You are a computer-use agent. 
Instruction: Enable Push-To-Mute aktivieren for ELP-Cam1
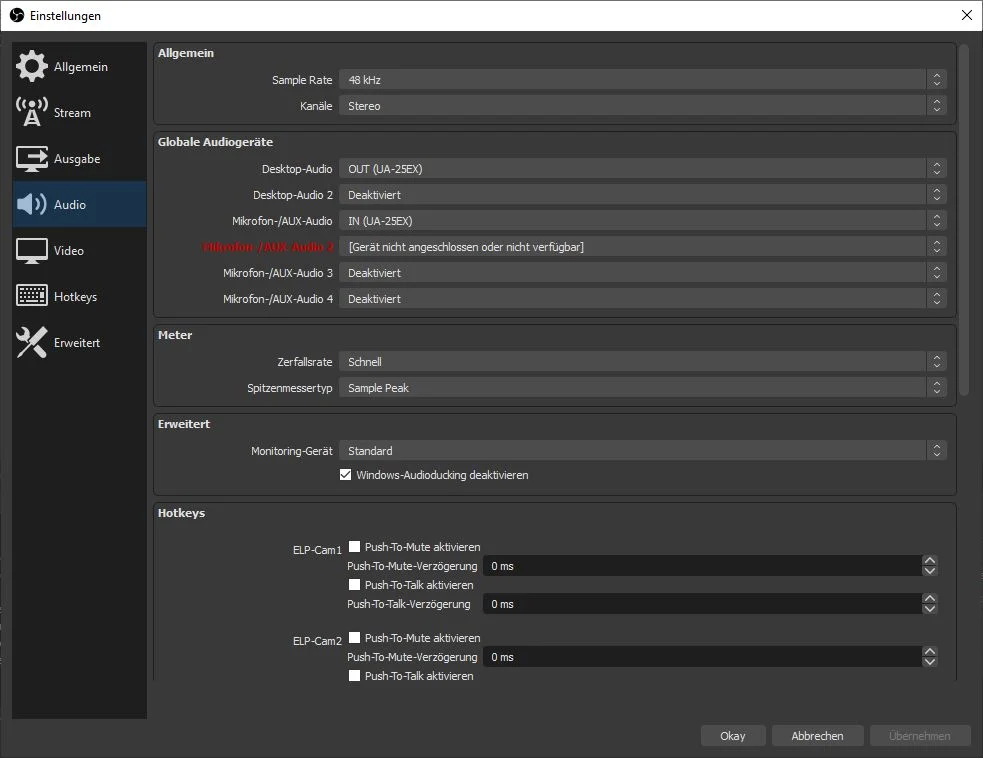[354, 546]
